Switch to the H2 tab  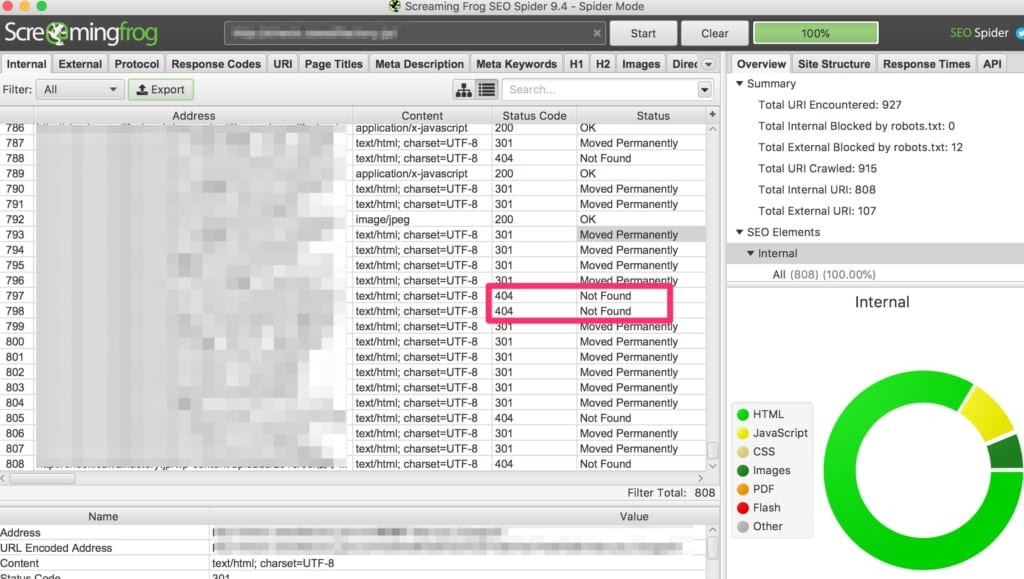point(603,64)
